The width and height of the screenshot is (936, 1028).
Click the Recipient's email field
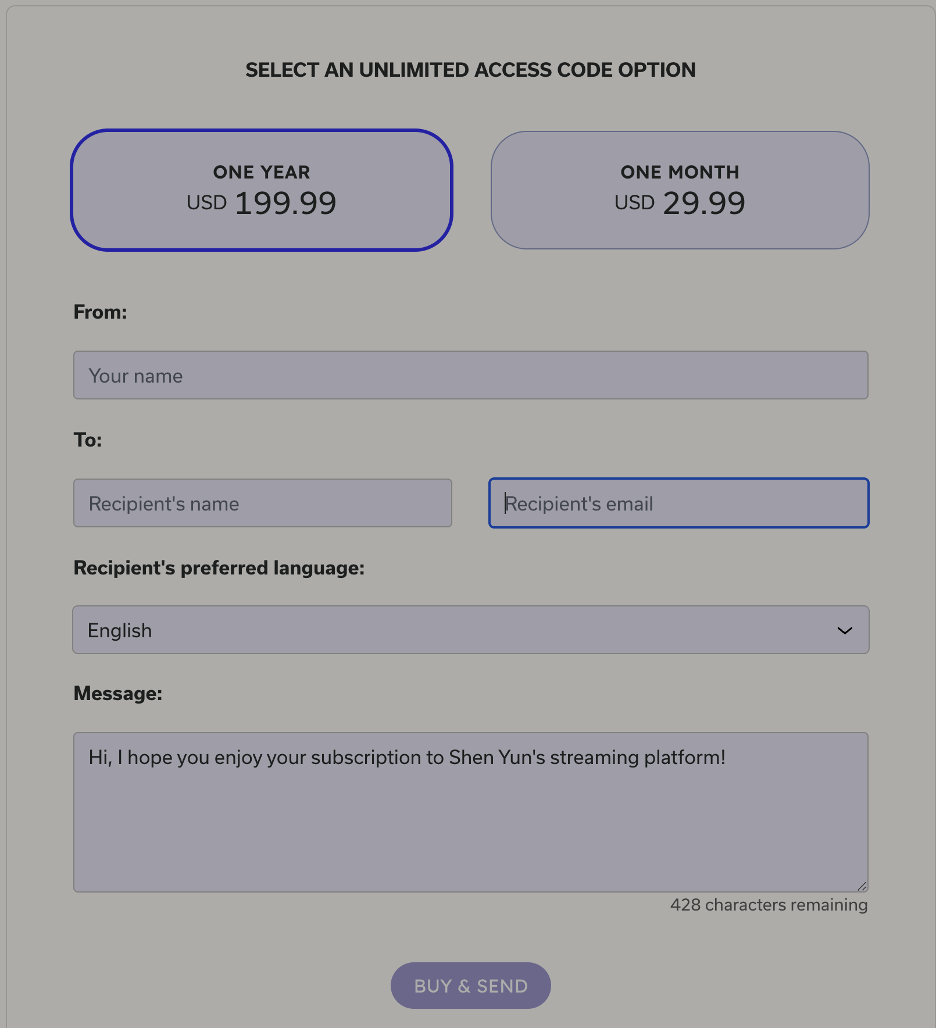678,503
